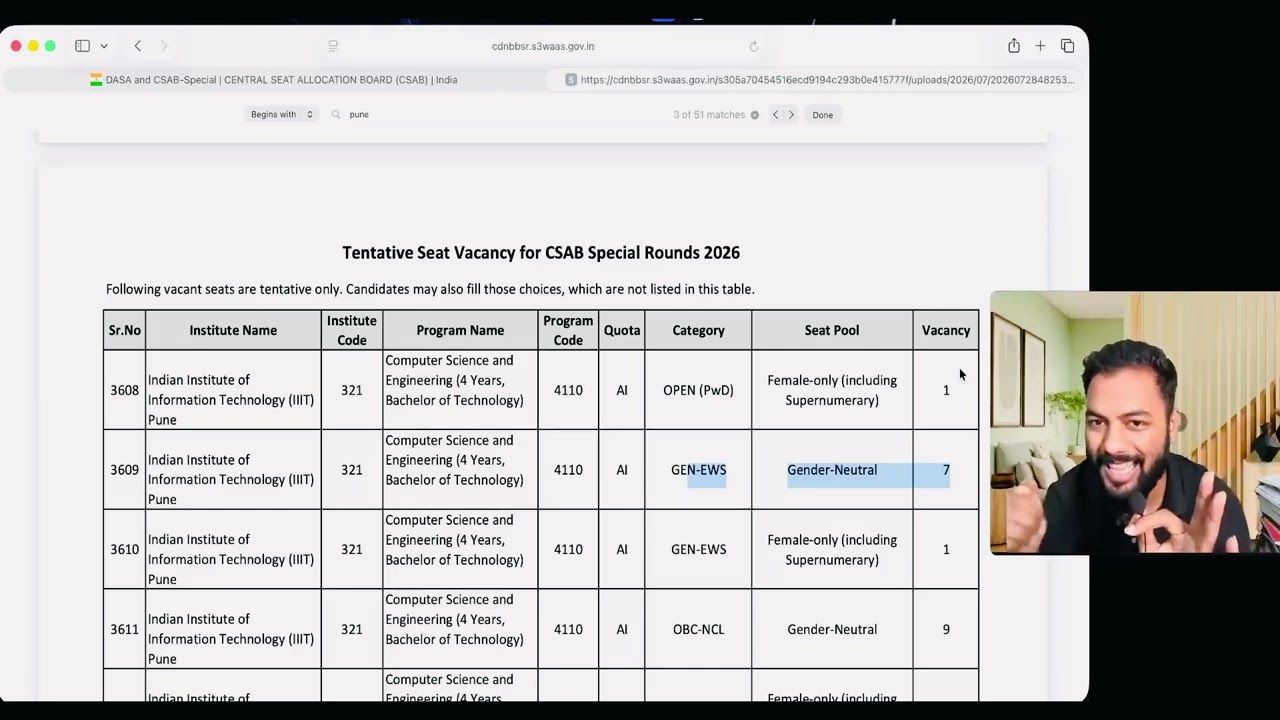Toggle the Safari sidebar icon

point(82,46)
